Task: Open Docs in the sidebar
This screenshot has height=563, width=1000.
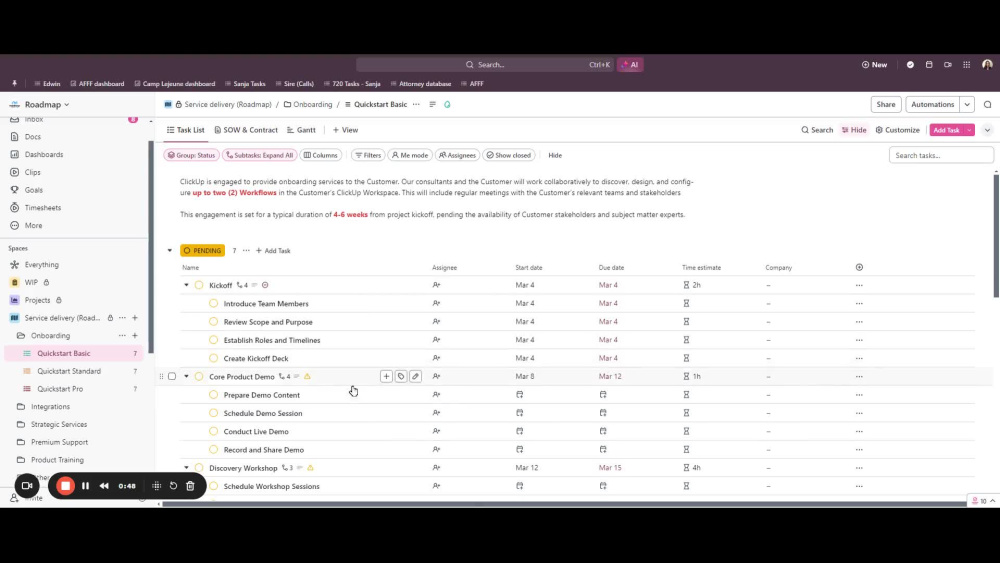Action: [x=33, y=136]
